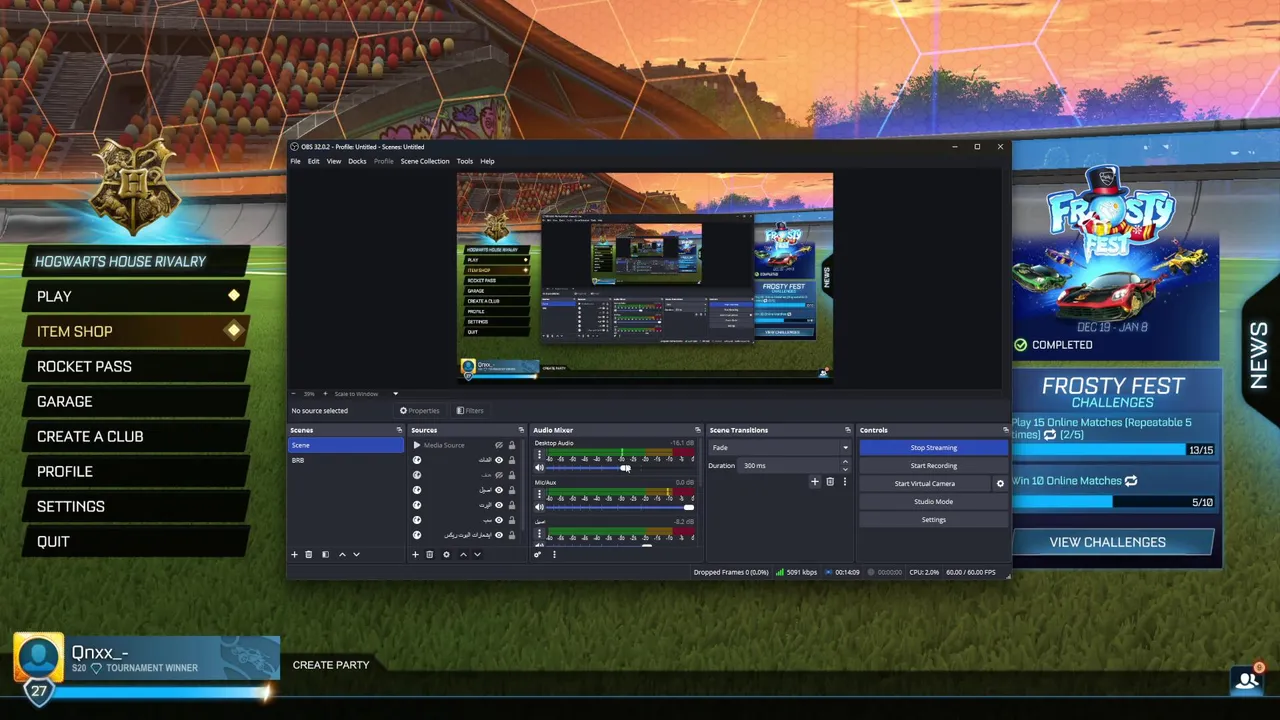Remove selected source with Sources trash icon

tap(429, 554)
